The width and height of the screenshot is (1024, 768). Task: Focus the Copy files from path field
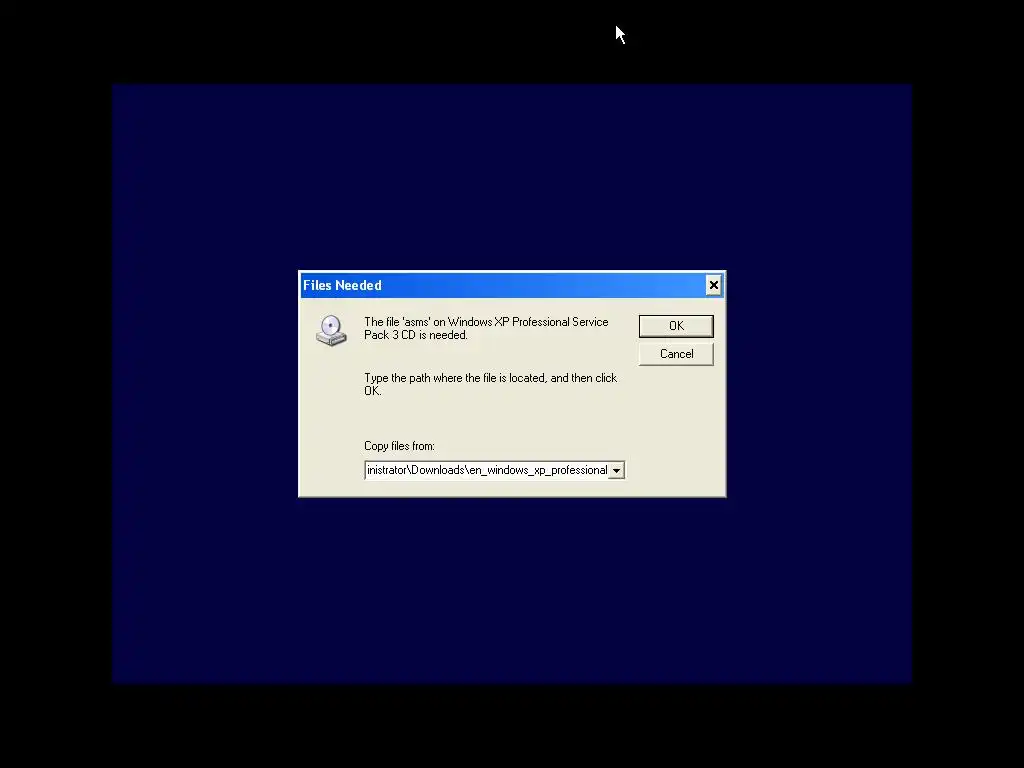coord(487,470)
